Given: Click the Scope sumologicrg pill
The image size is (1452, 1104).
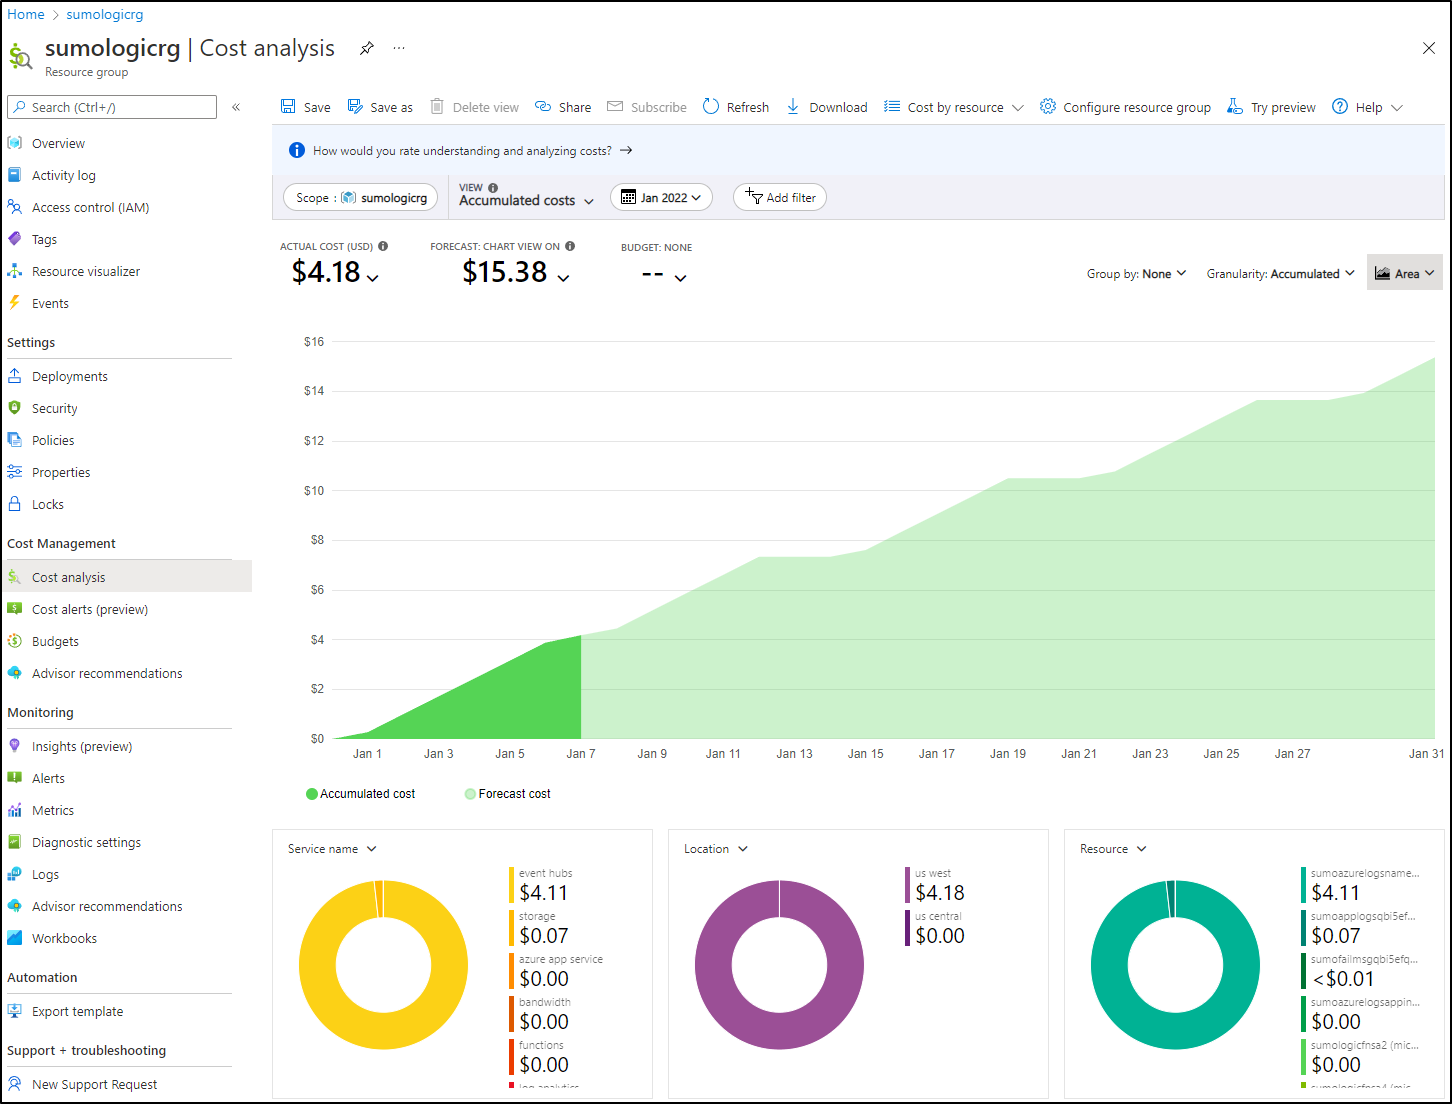Looking at the screenshot, I should [361, 197].
